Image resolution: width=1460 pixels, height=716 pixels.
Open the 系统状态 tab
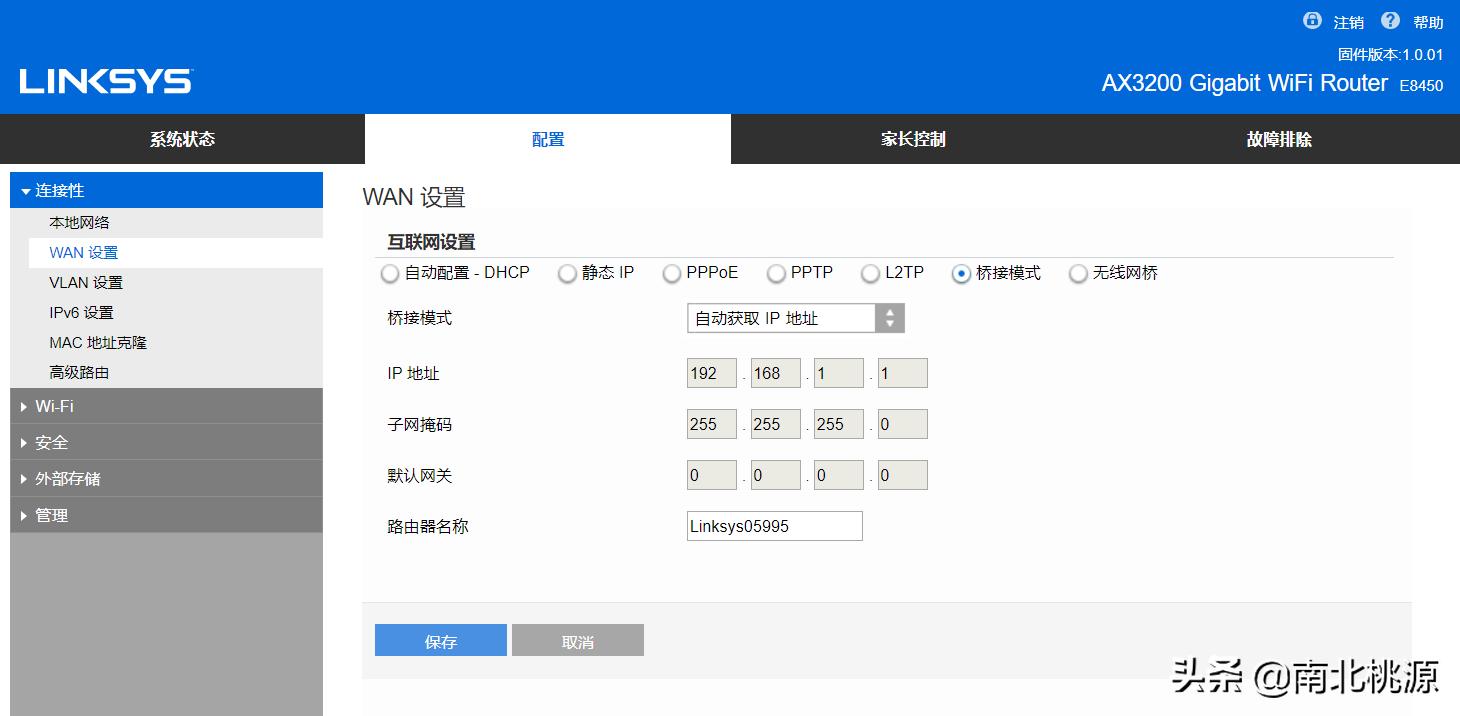point(182,139)
